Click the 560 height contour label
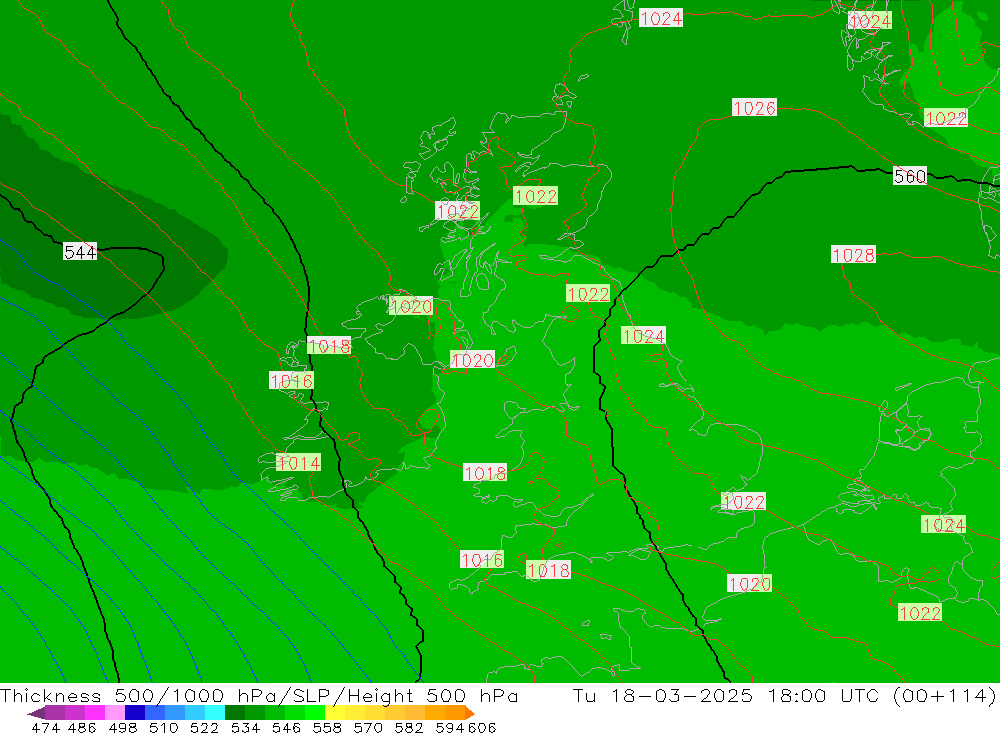Viewport: 1000px width, 733px height. point(910,176)
